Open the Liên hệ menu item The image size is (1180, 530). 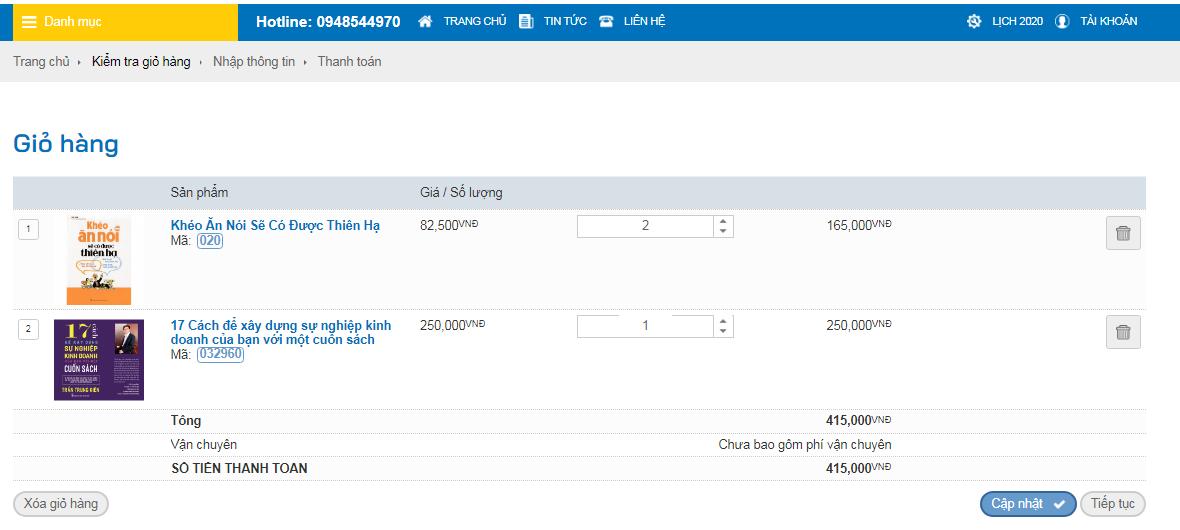tap(644, 21)
